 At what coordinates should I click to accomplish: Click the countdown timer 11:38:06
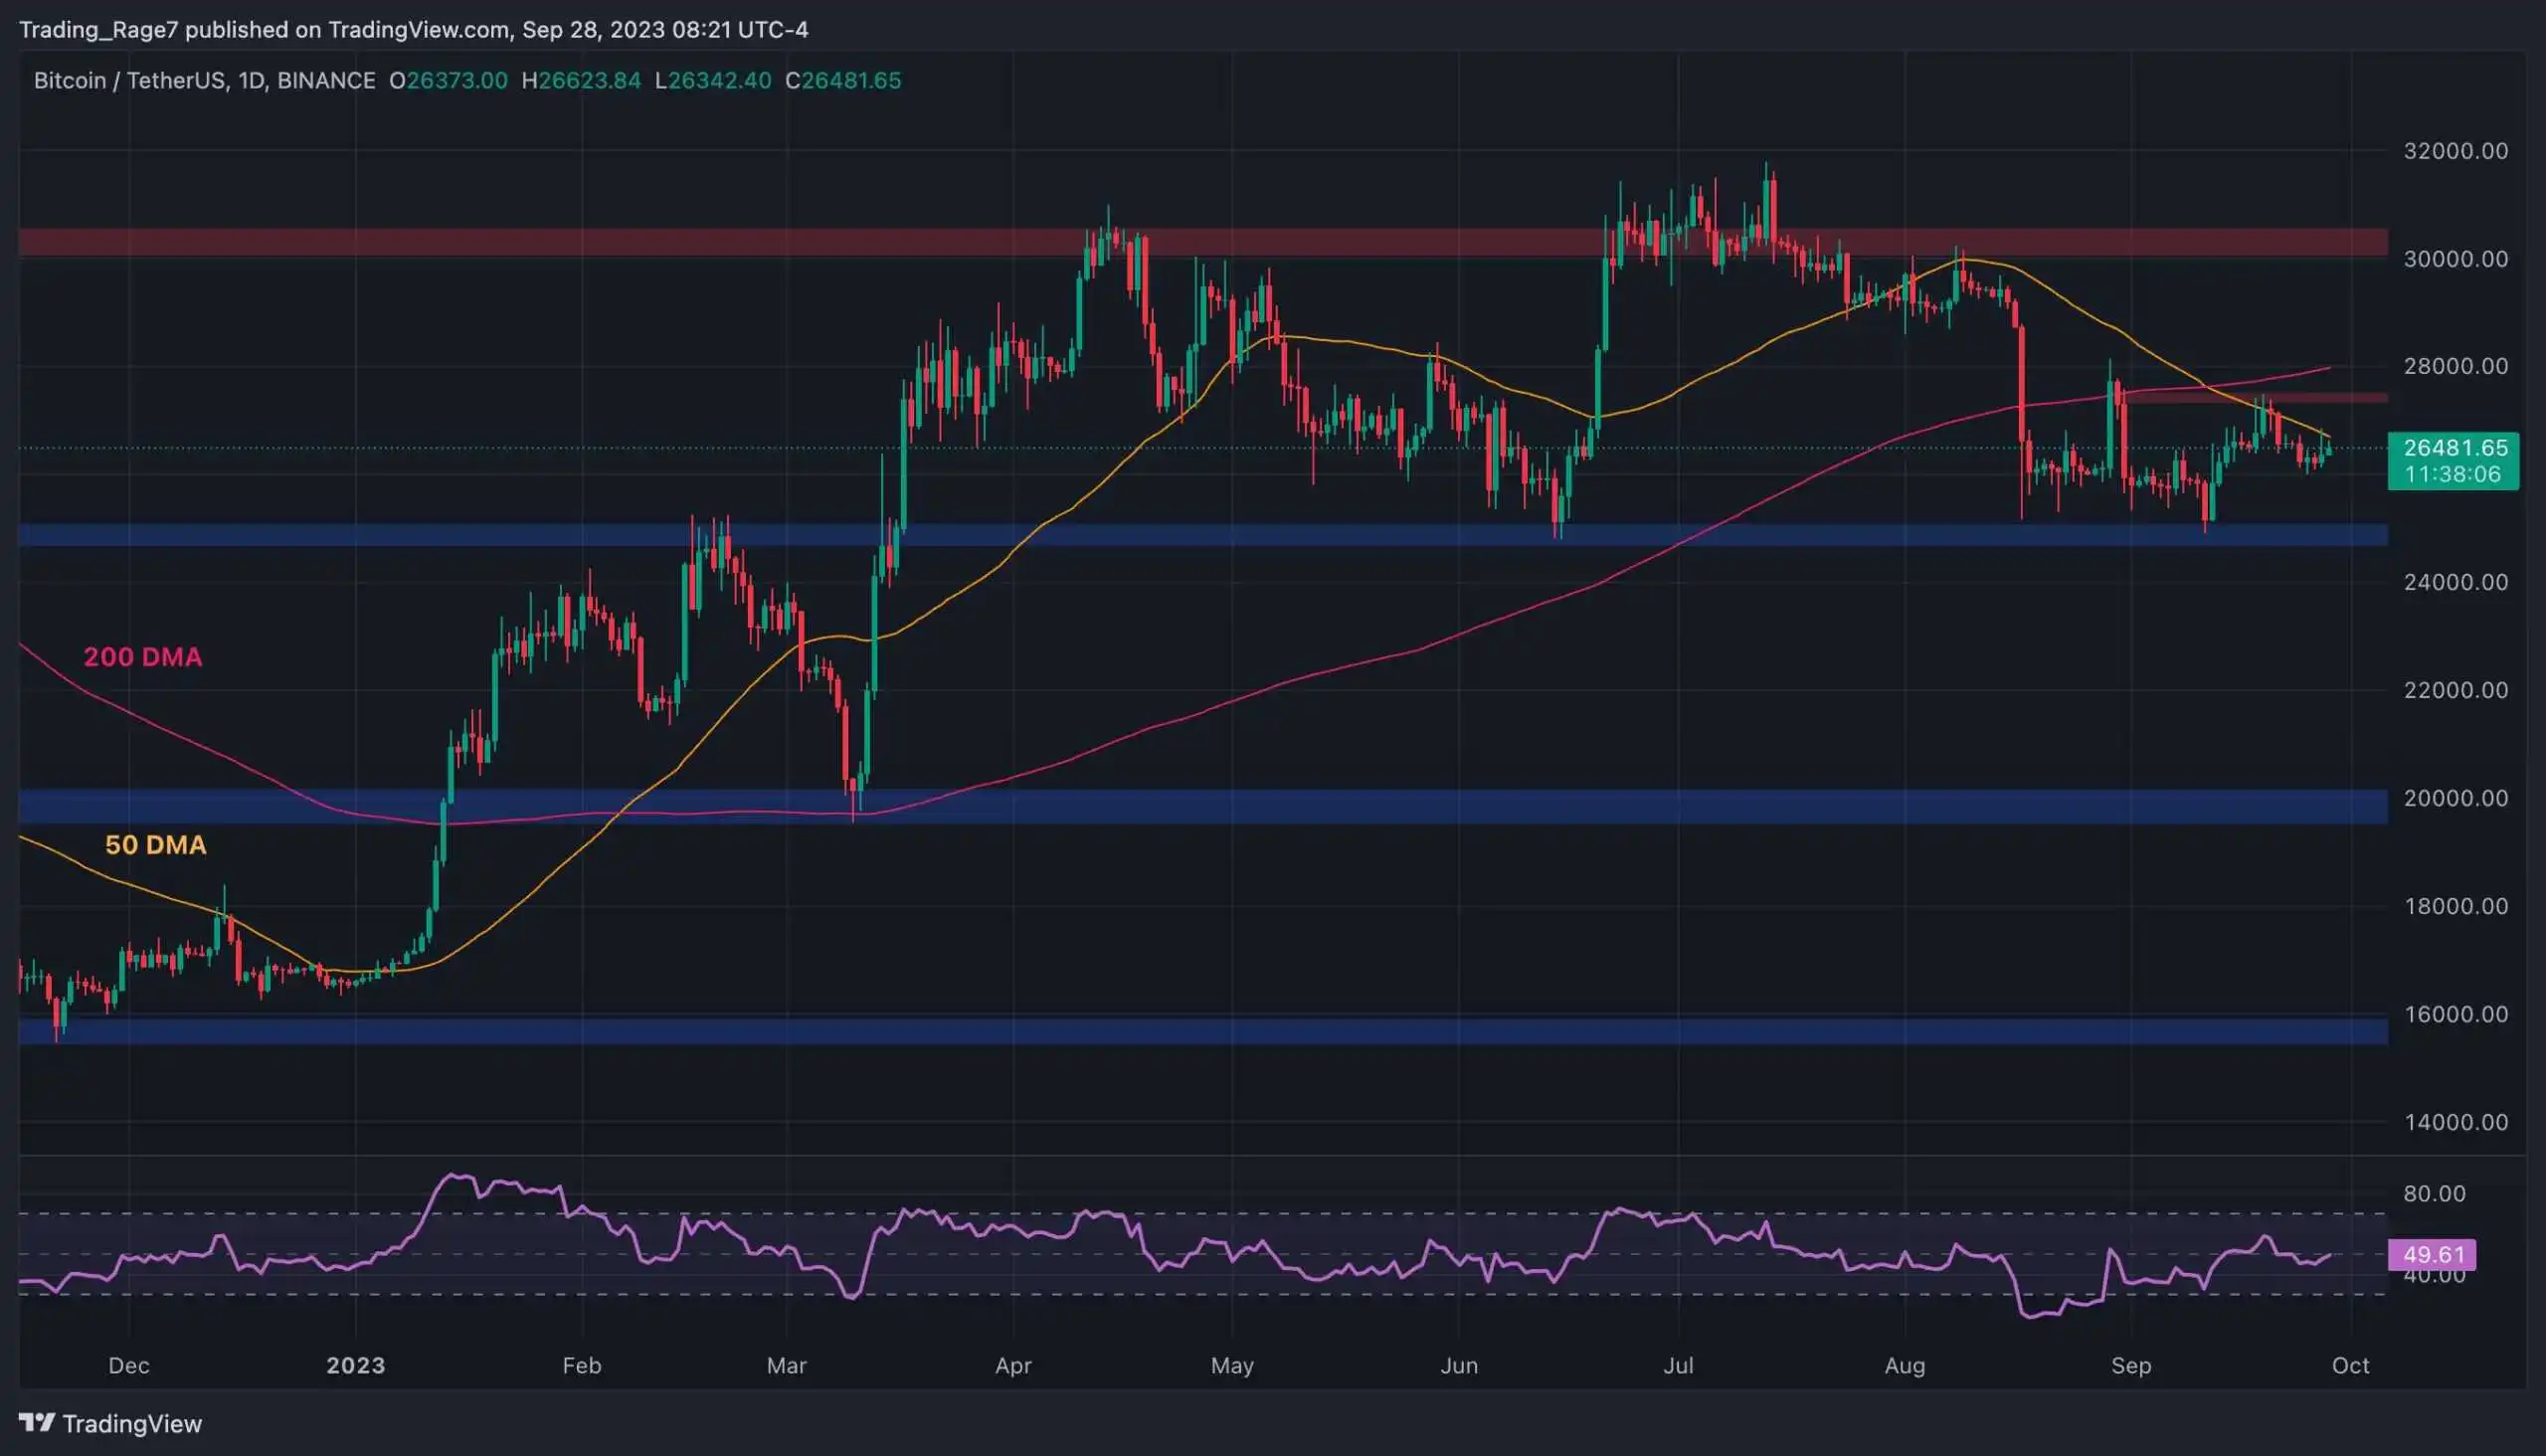2452,474
